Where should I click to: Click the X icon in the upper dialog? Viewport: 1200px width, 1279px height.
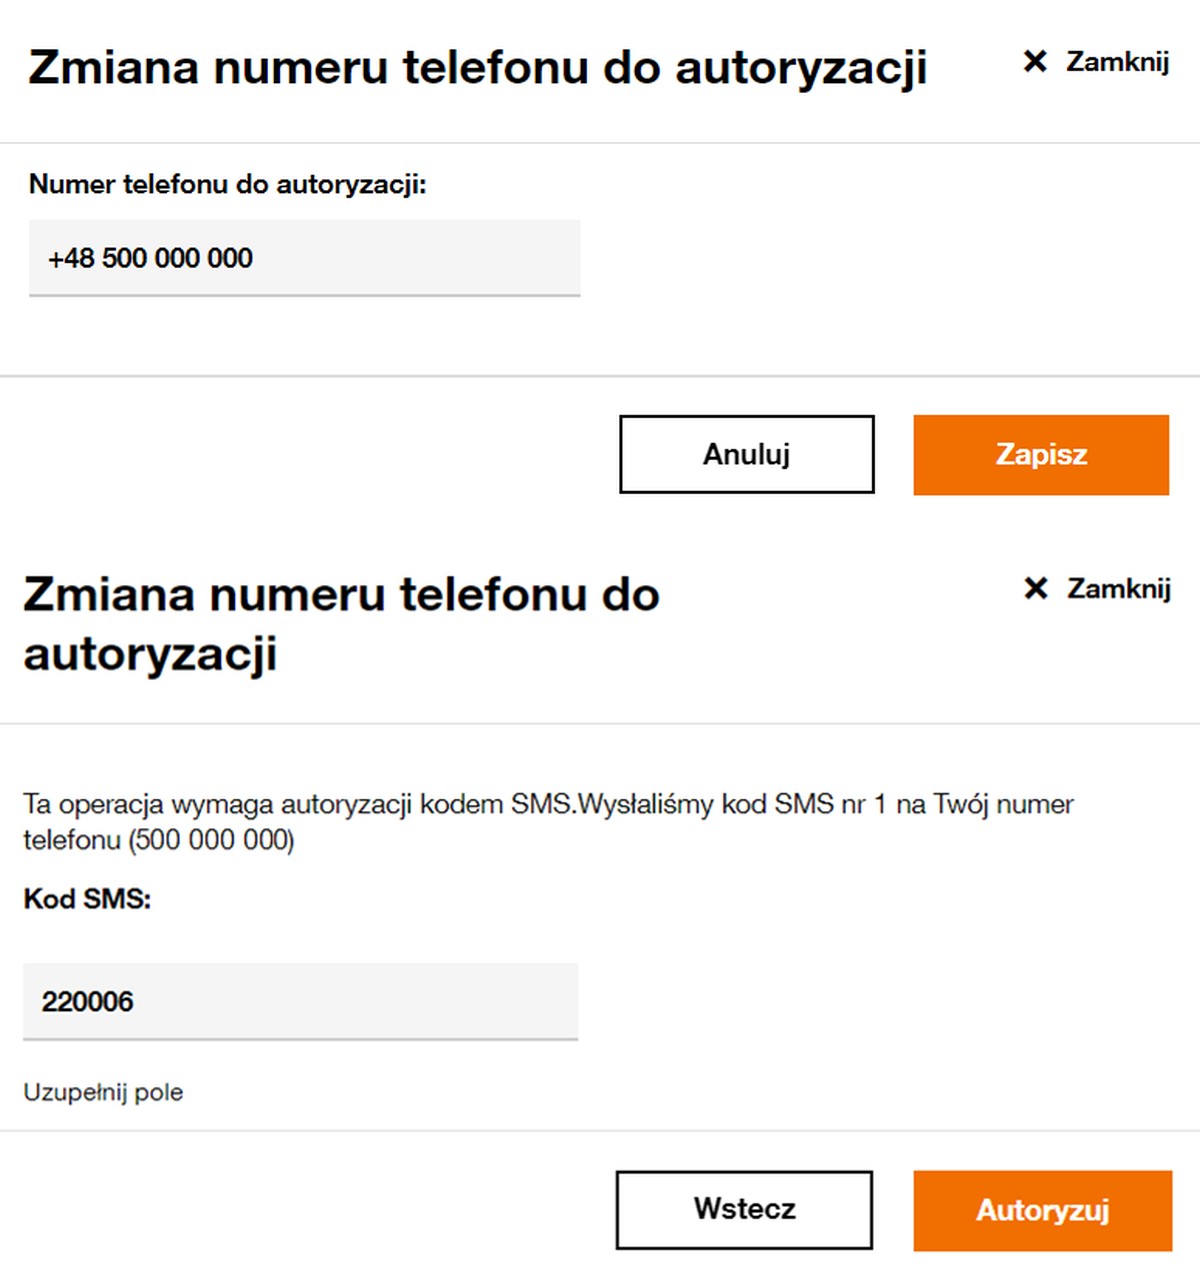point(1035,62)
